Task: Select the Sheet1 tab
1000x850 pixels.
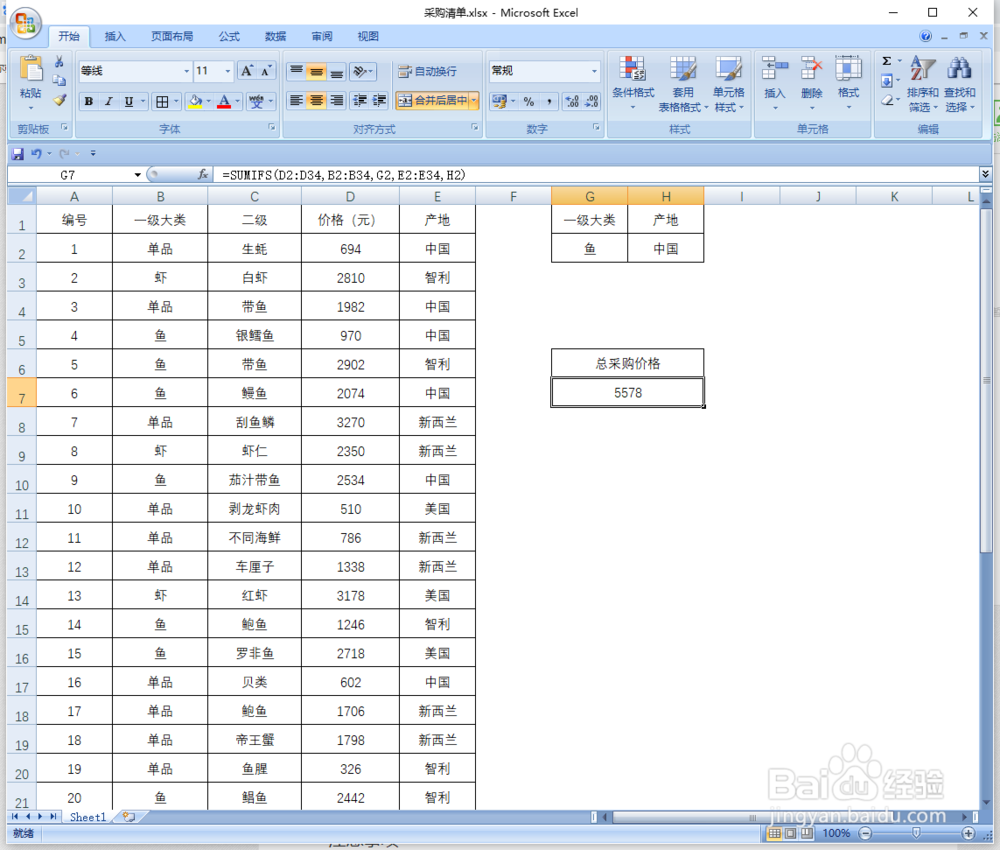Action: point(88,817)
